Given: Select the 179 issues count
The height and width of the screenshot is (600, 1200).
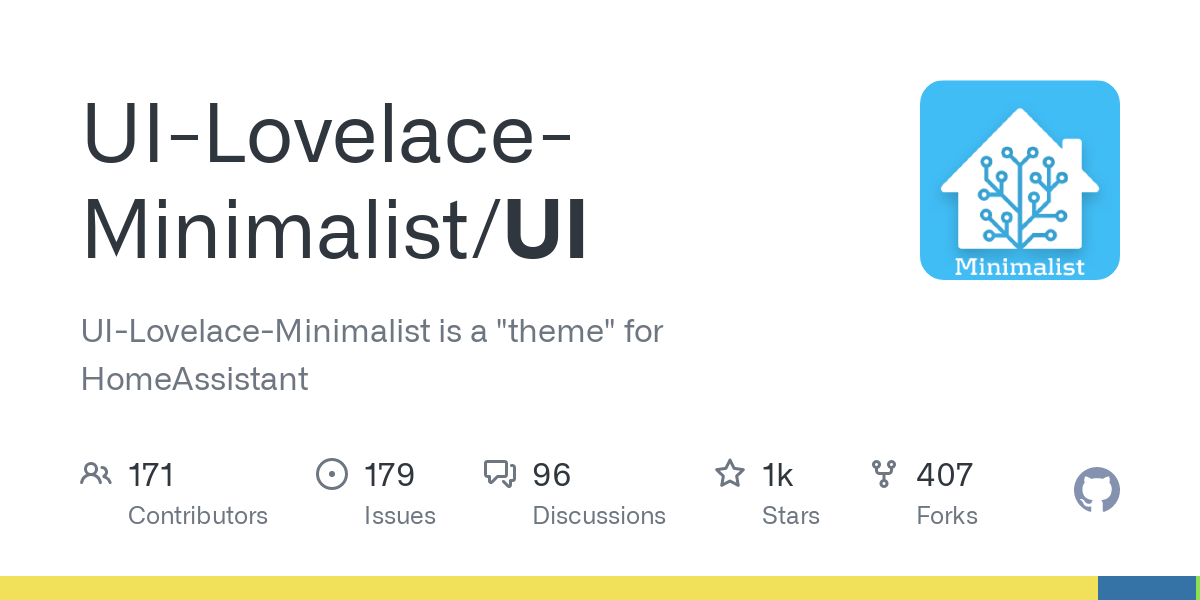Looking at the screenshot, I should click(389, 475).
